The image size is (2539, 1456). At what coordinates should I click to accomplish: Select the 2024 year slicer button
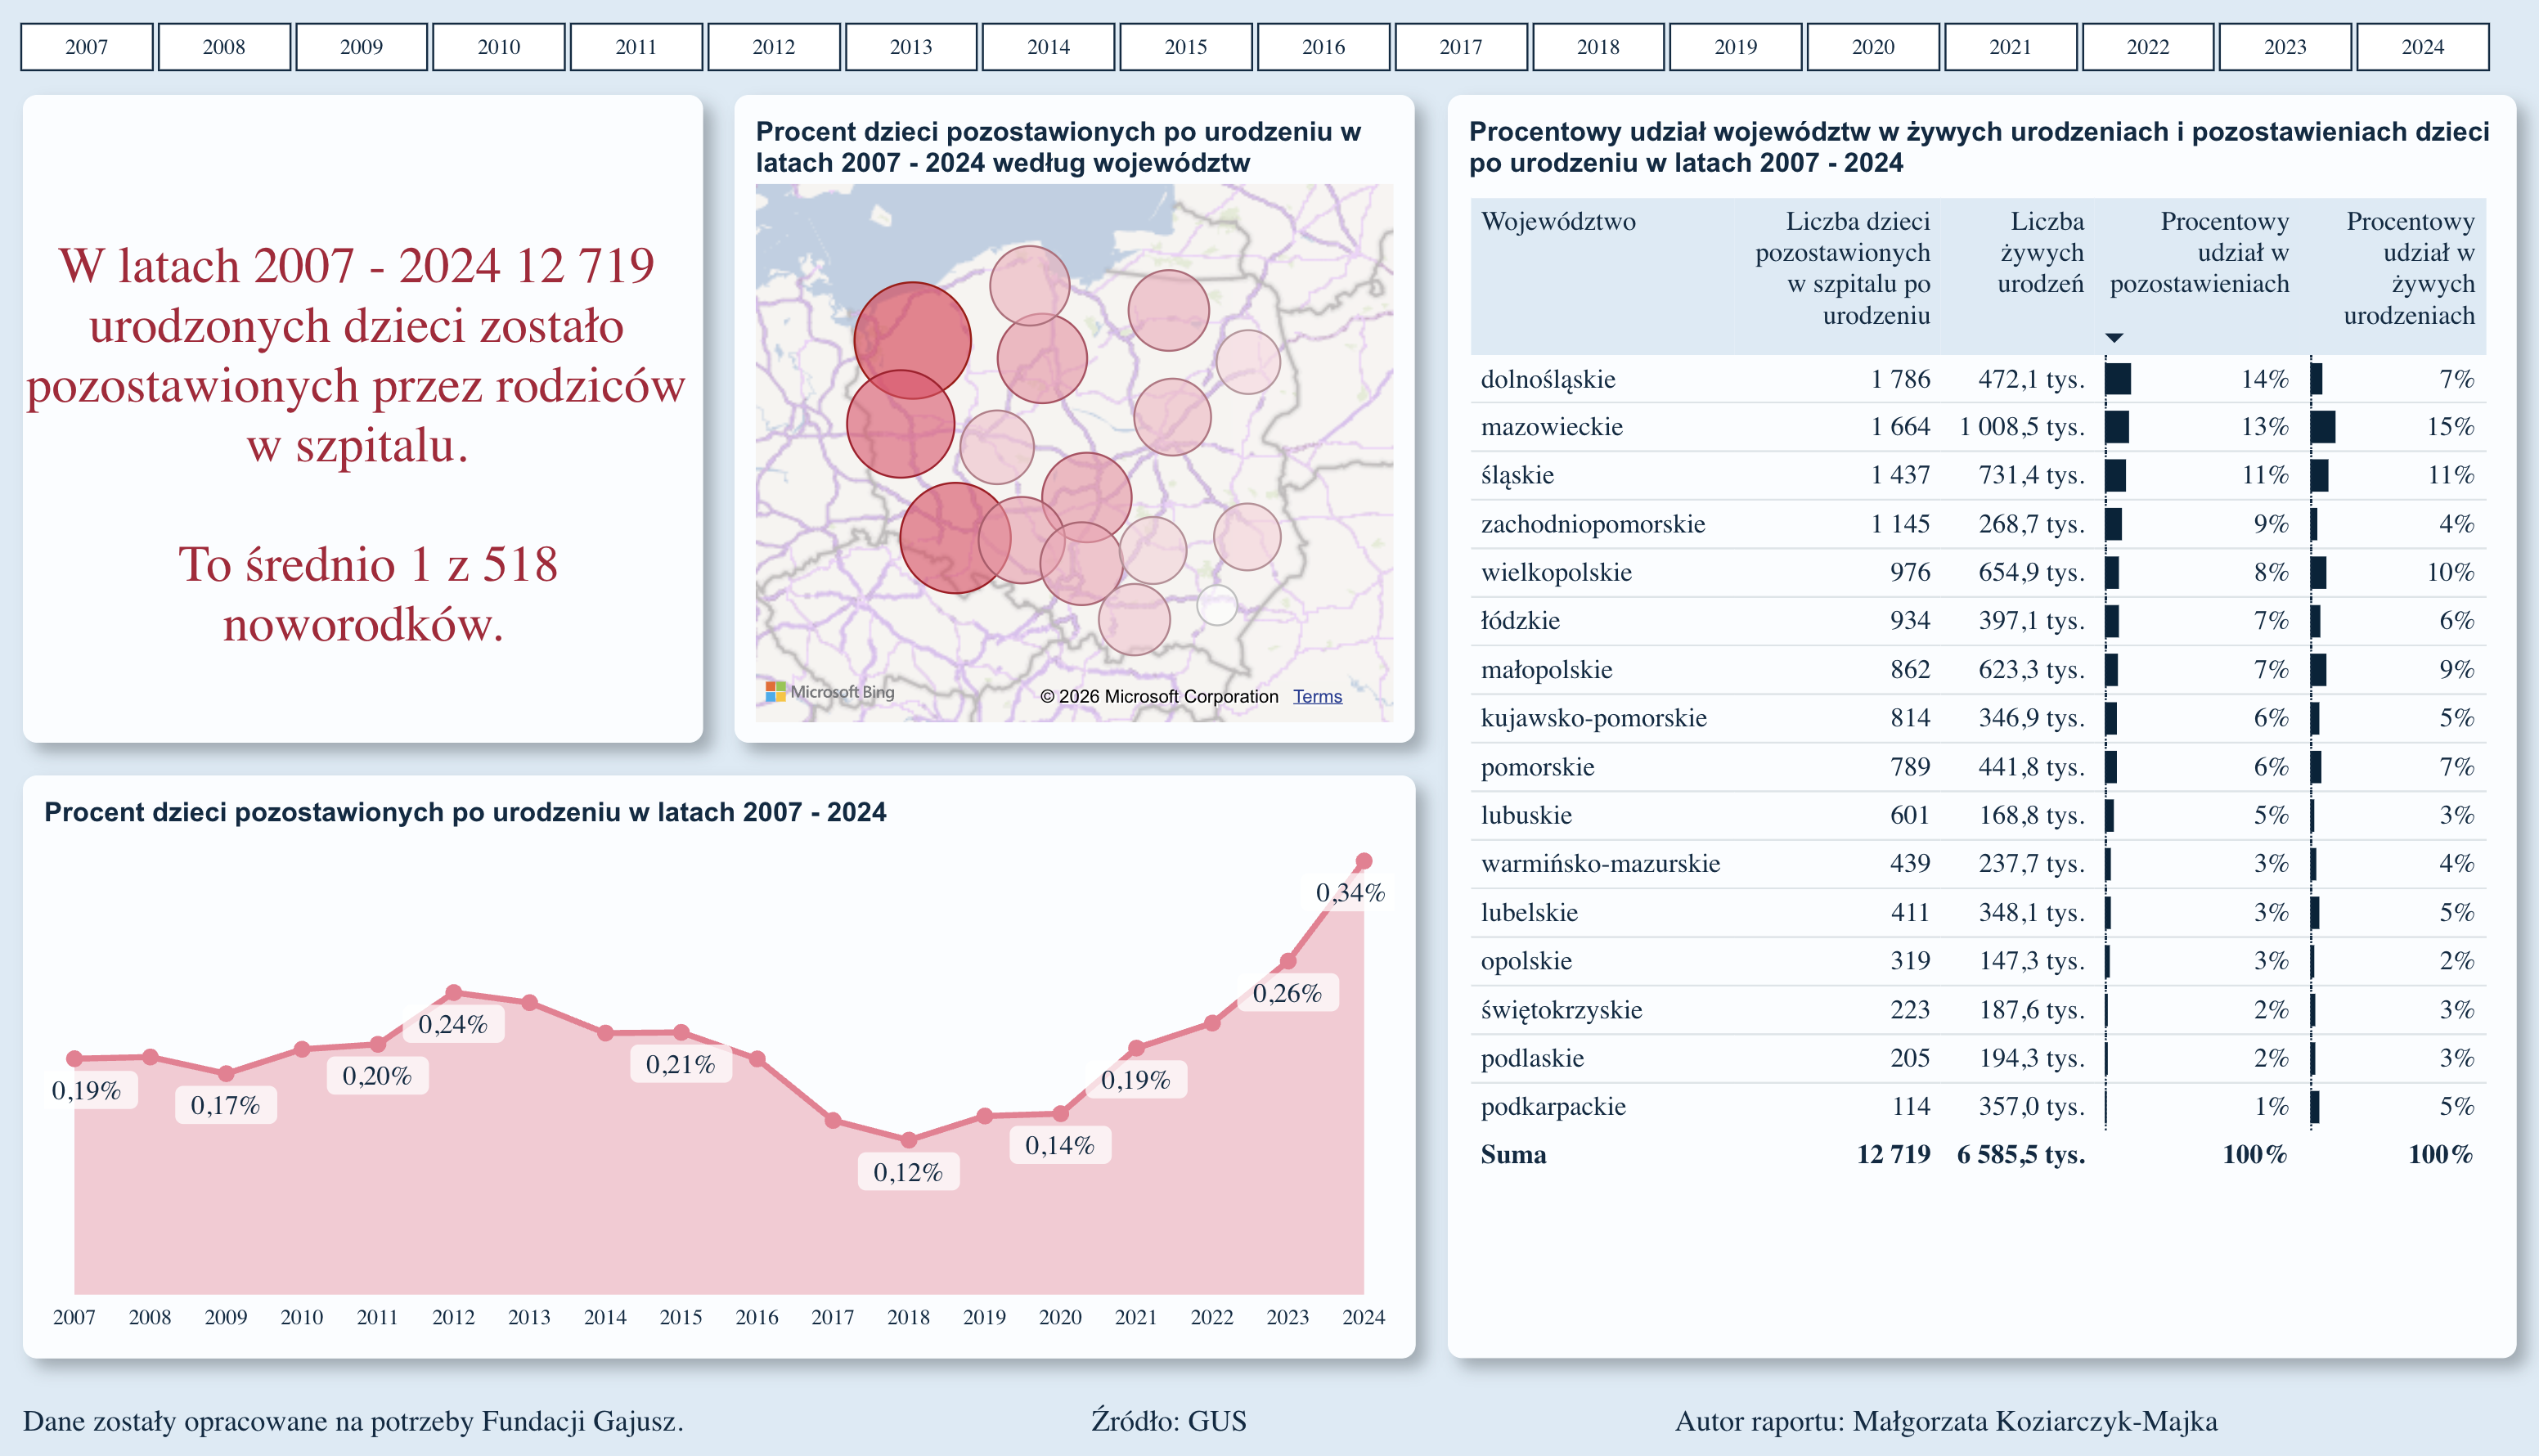pos(2422,47)
